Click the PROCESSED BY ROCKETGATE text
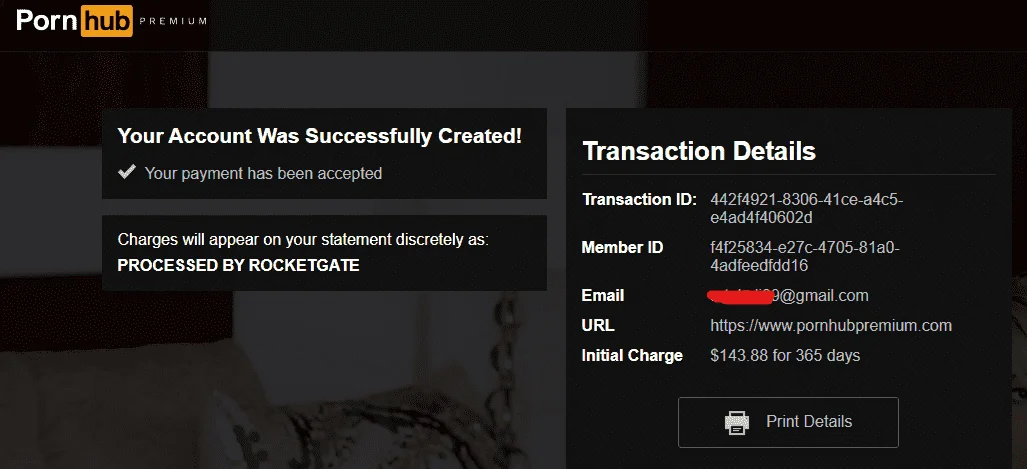This screenshot has height=469, width=1027. (x=238, y=265)
